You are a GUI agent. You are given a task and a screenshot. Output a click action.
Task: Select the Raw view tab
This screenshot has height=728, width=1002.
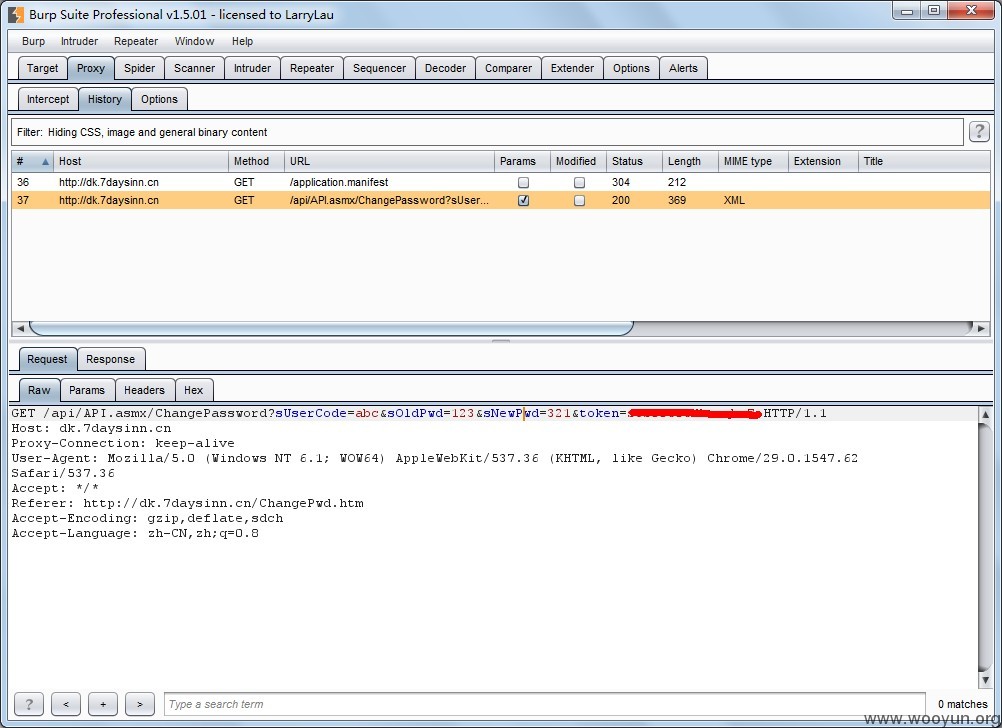pyautogui.click(x=39, y=390)
